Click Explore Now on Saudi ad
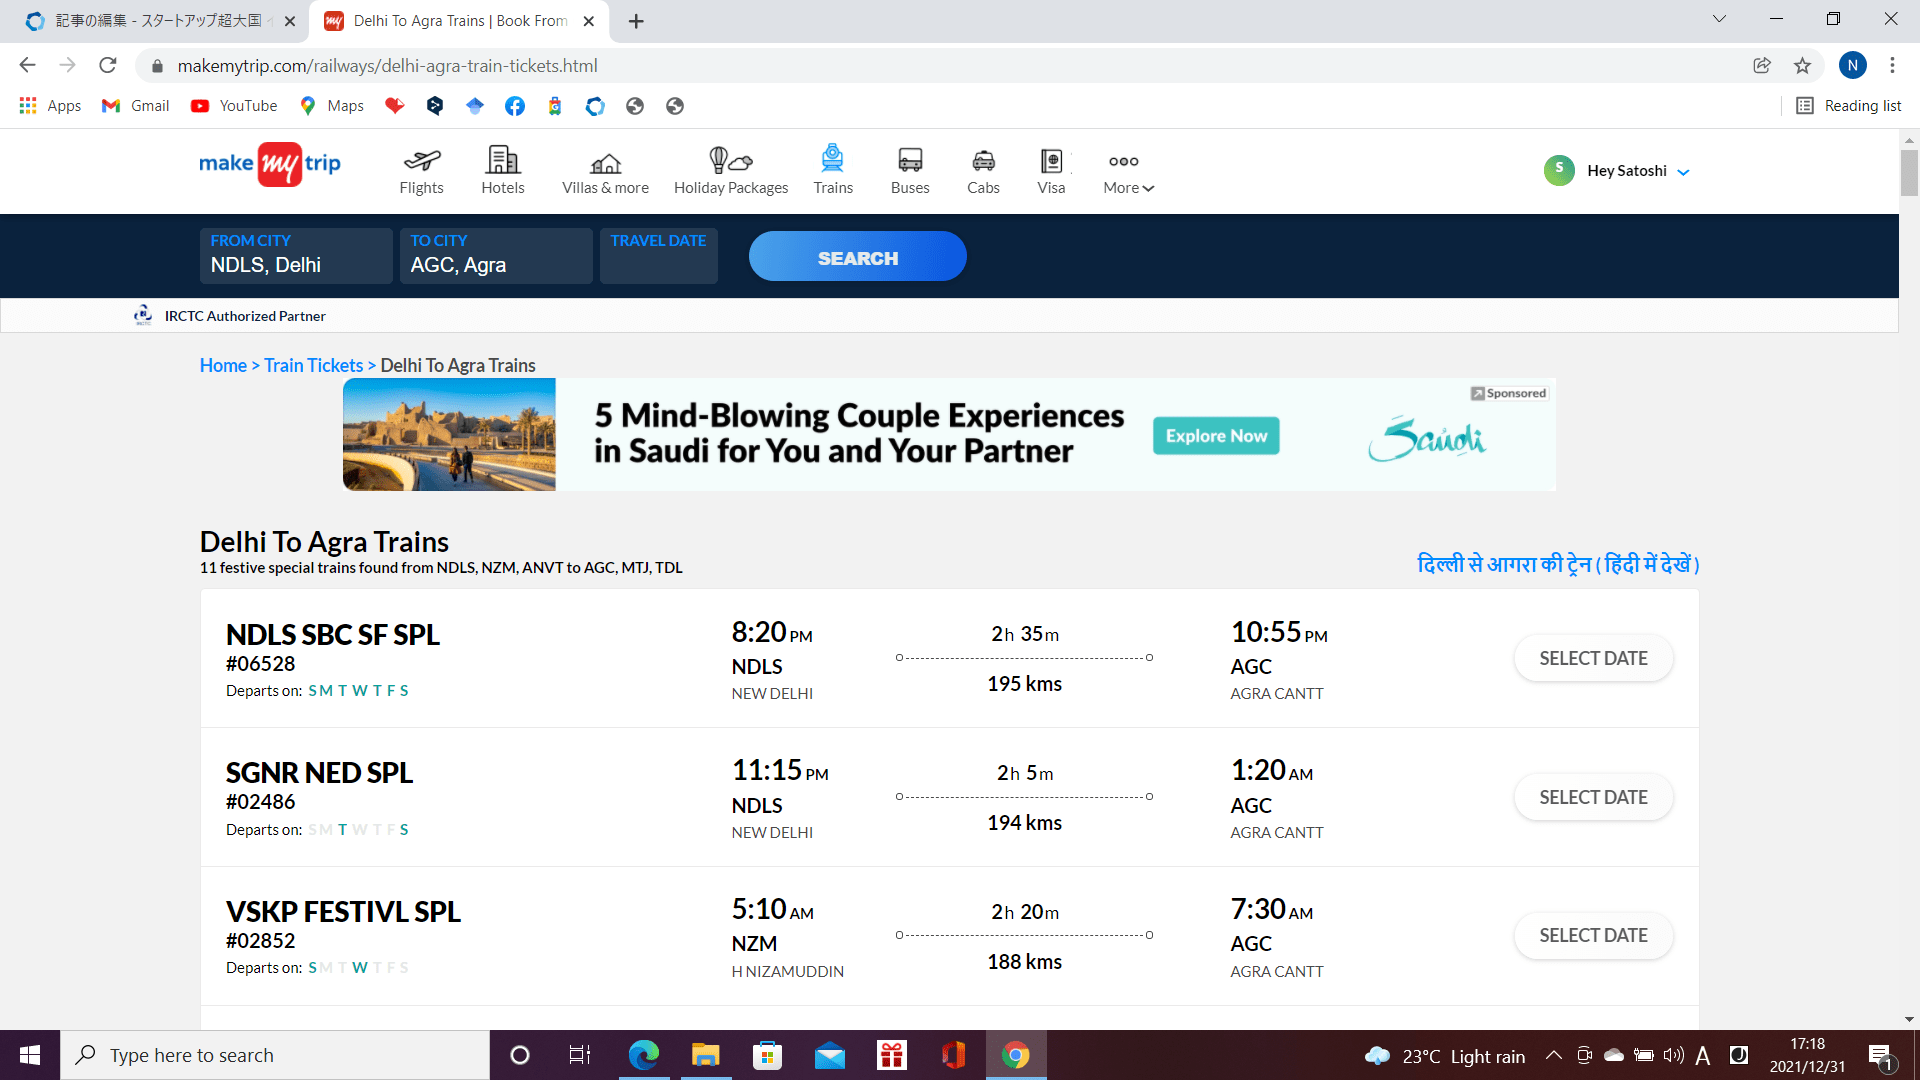The image size is (1920, 1080). pyautogui.click(x=1215, y=436)
